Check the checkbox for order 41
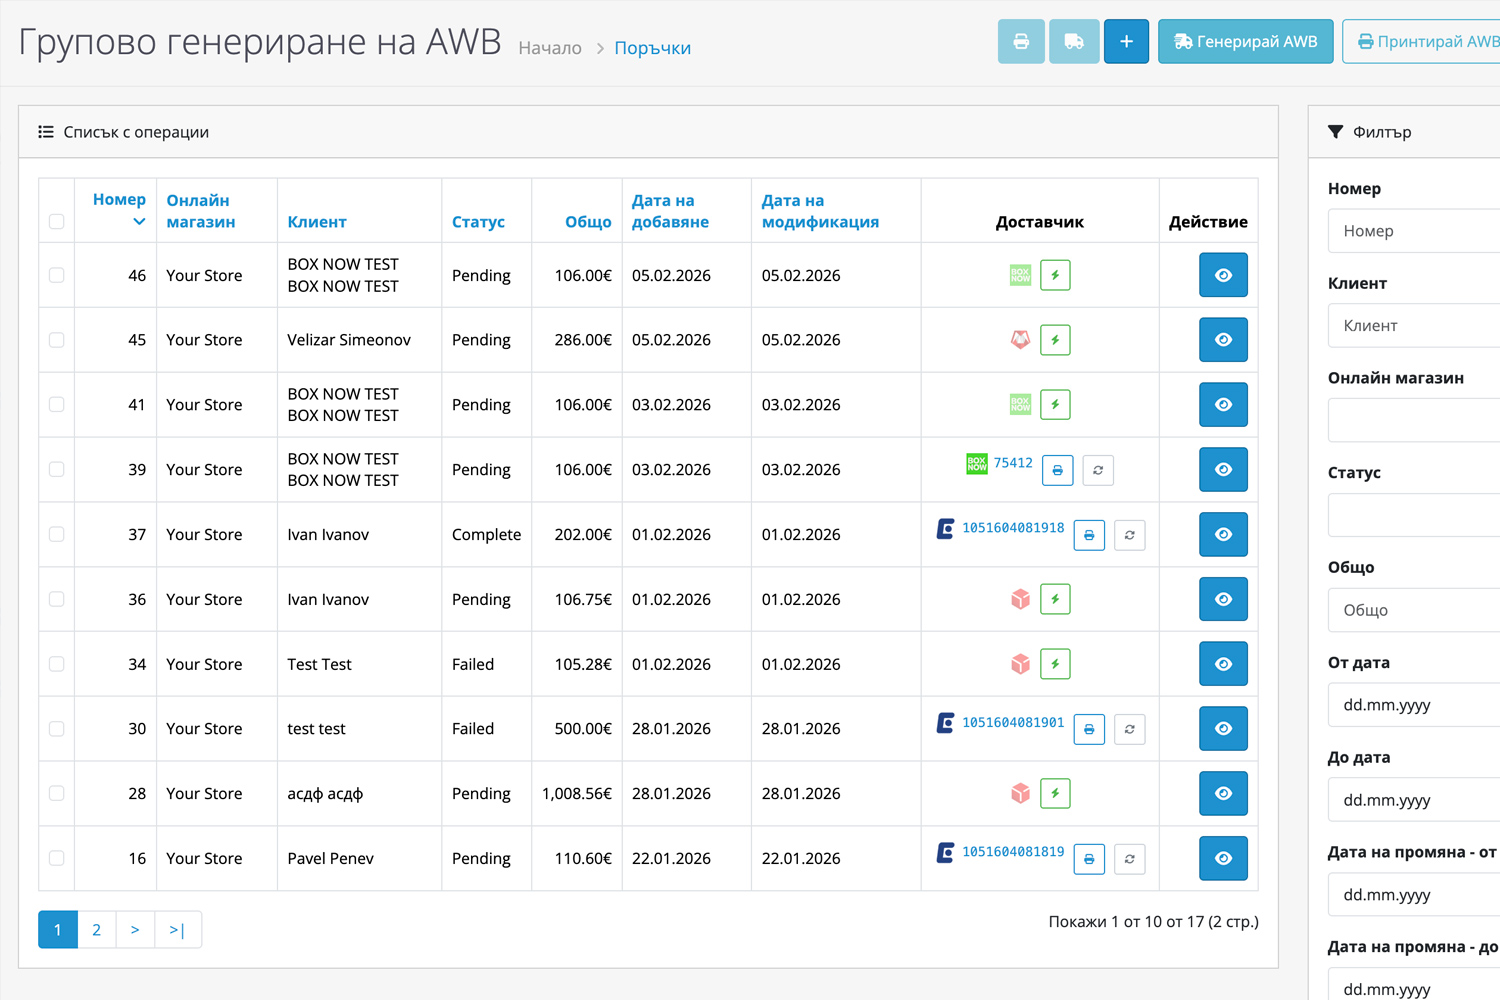Screen dimensions: 1500x1000 [57, 405]
